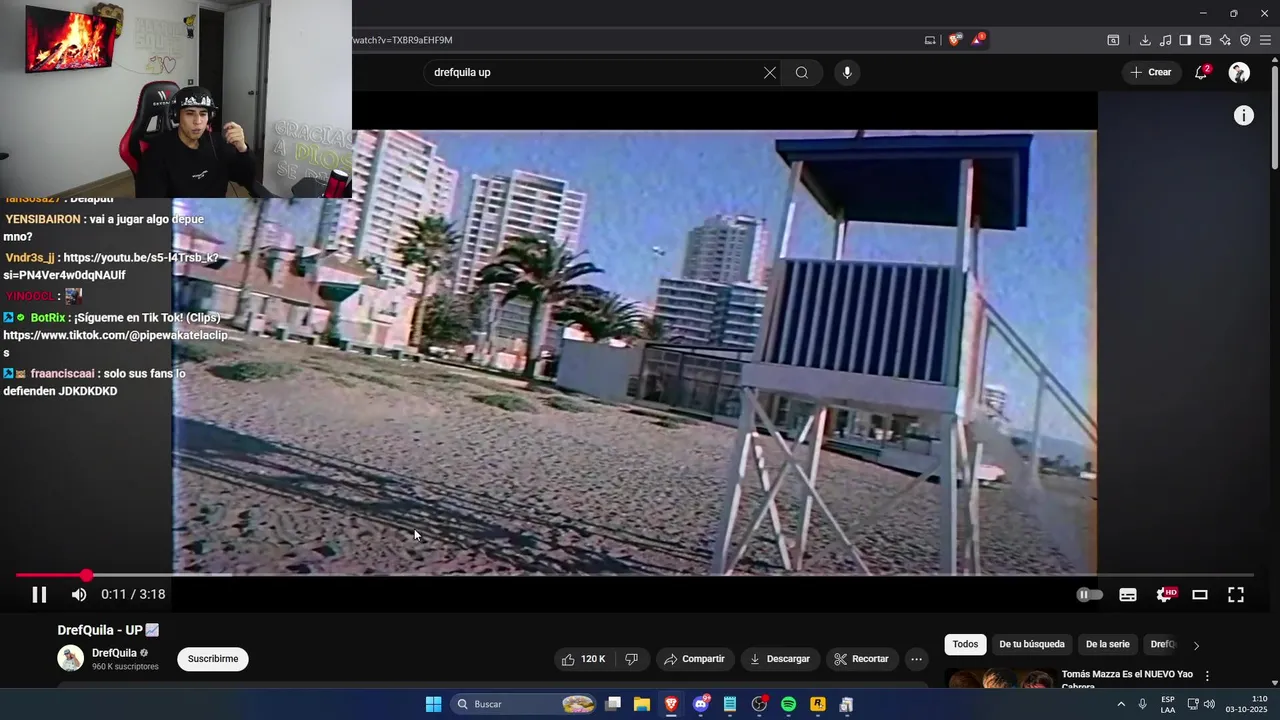This screenshot has width=1280, height=720.
Task: Click the Compartir button
Action: coord(694,659)
